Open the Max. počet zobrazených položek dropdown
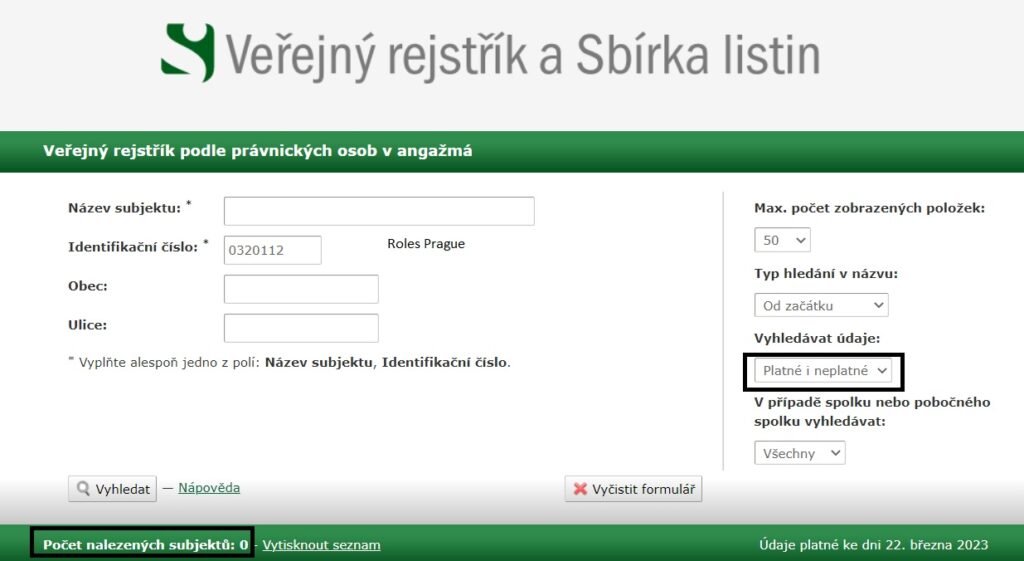1024x561 pixels. (x=781, y=240)
